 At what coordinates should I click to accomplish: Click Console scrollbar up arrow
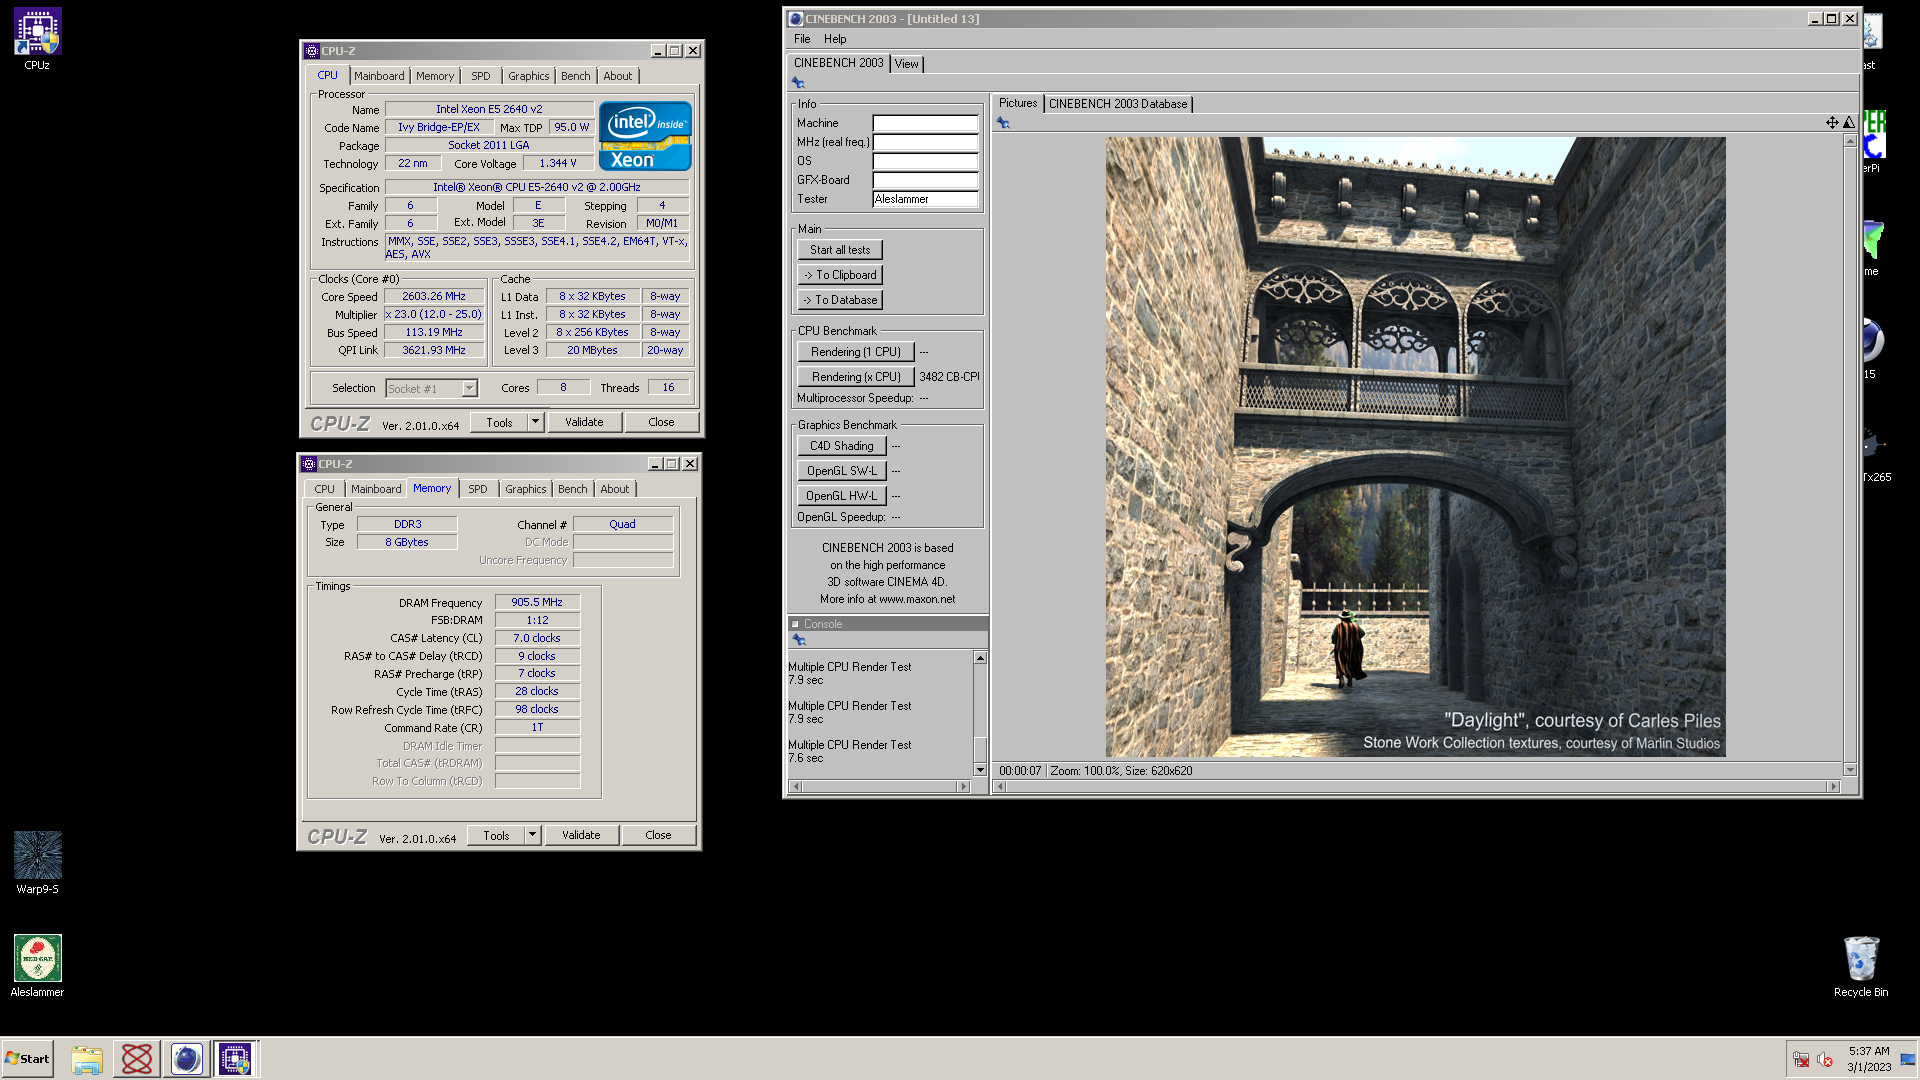pyautogui.click(x=980, y=658)
